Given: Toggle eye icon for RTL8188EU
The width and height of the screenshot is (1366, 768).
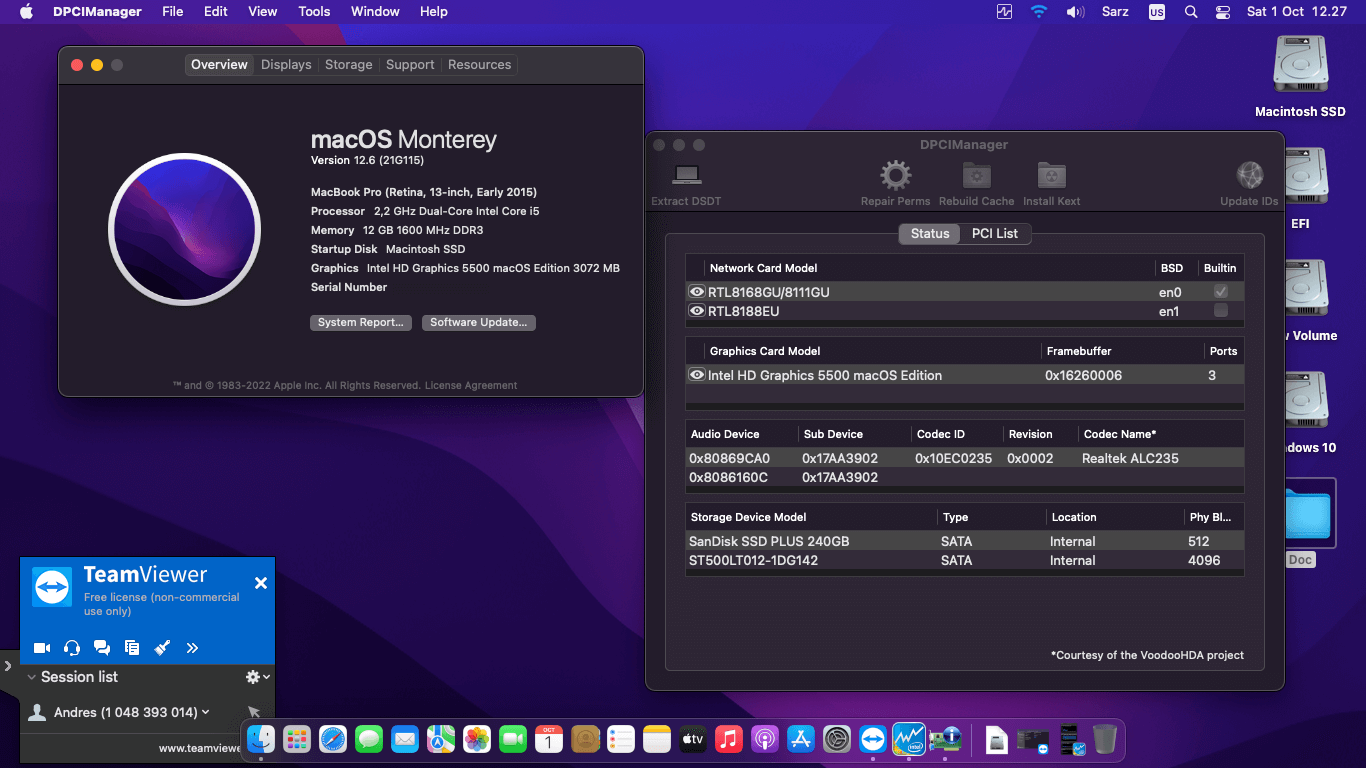Looking at the screenshot, I should pos(697,311).
